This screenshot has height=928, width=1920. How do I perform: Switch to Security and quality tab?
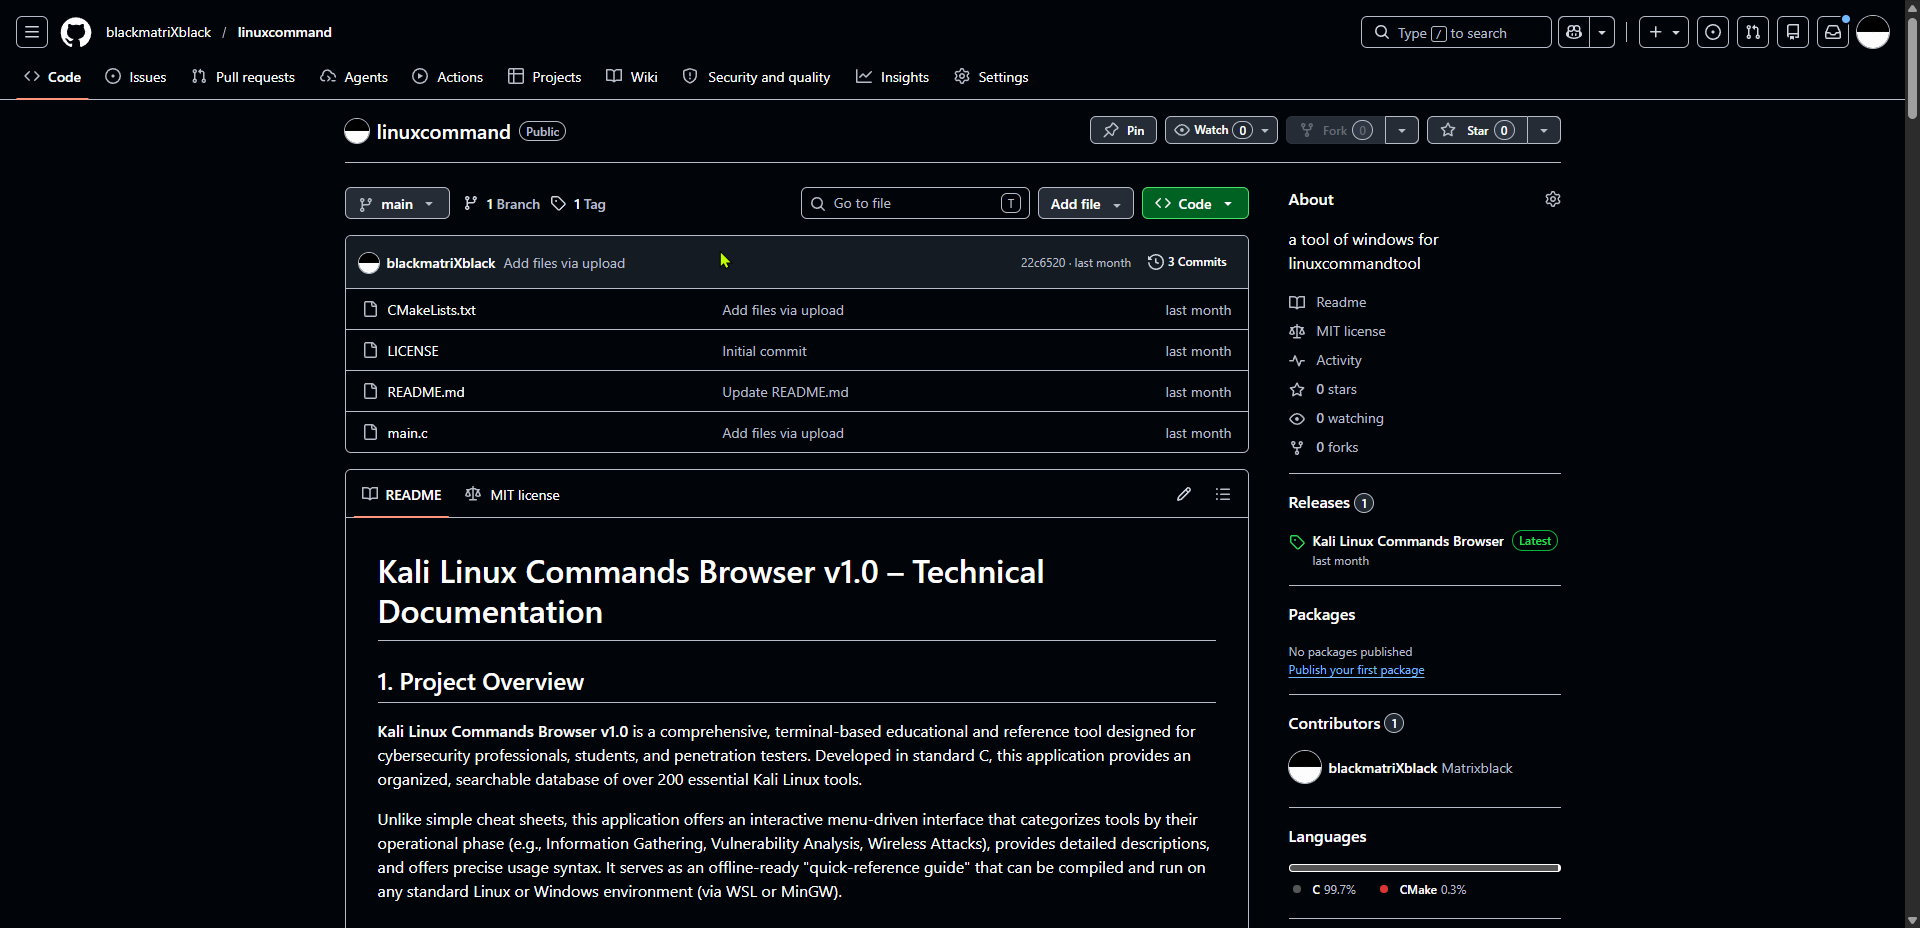click(756, 77)
